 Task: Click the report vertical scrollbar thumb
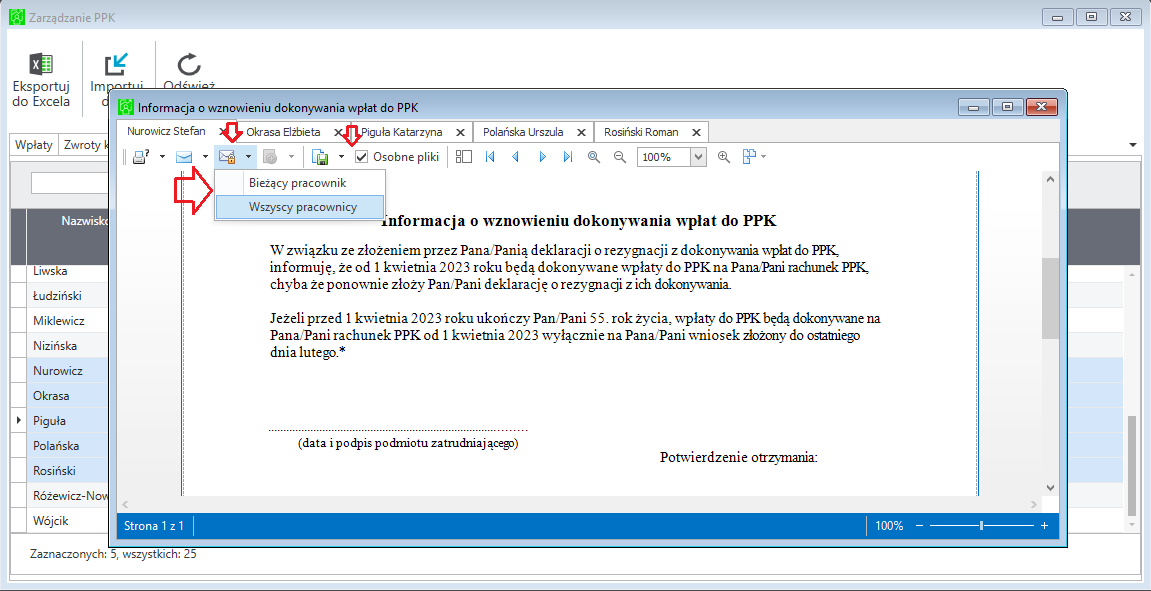pyautogui.click(x=1050, y=298)
